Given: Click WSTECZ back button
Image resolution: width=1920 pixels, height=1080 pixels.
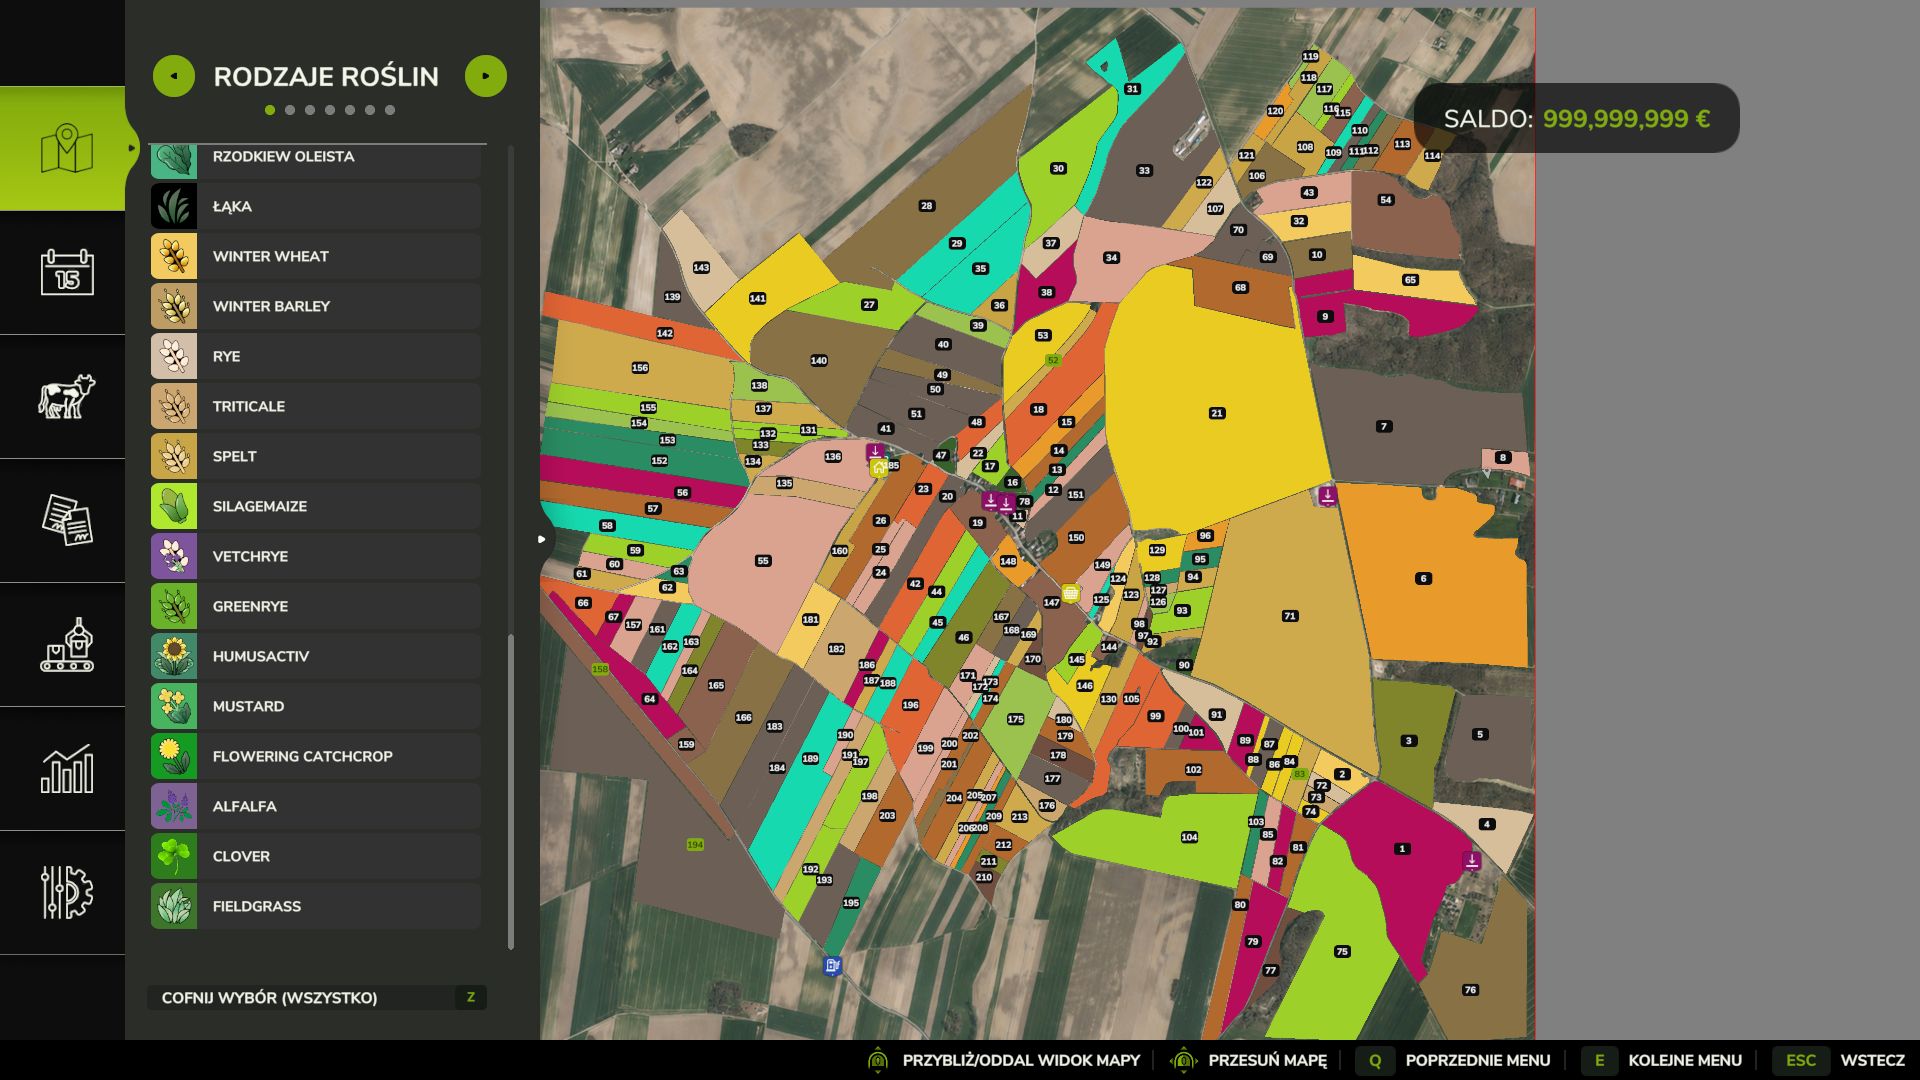Looking at the screenshot, I should 1839,1060.
